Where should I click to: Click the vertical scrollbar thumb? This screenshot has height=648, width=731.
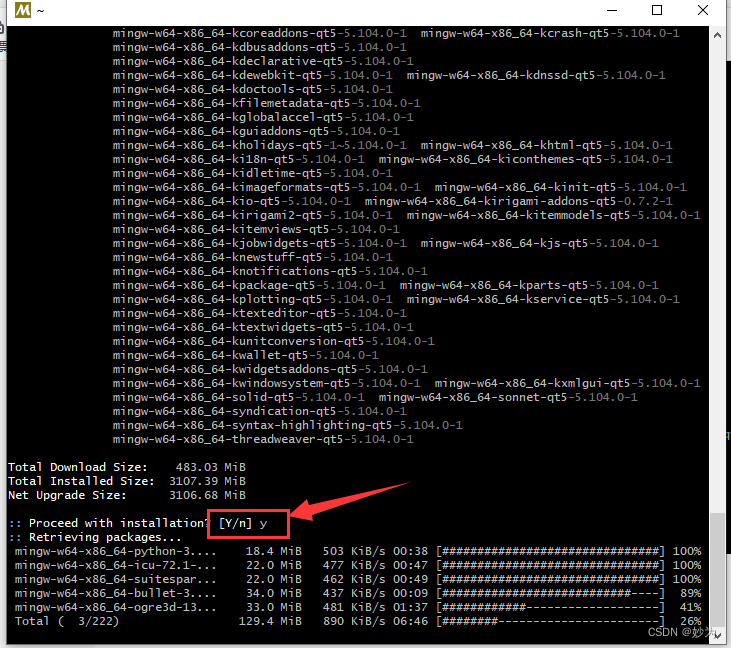(x=717, y=570)
